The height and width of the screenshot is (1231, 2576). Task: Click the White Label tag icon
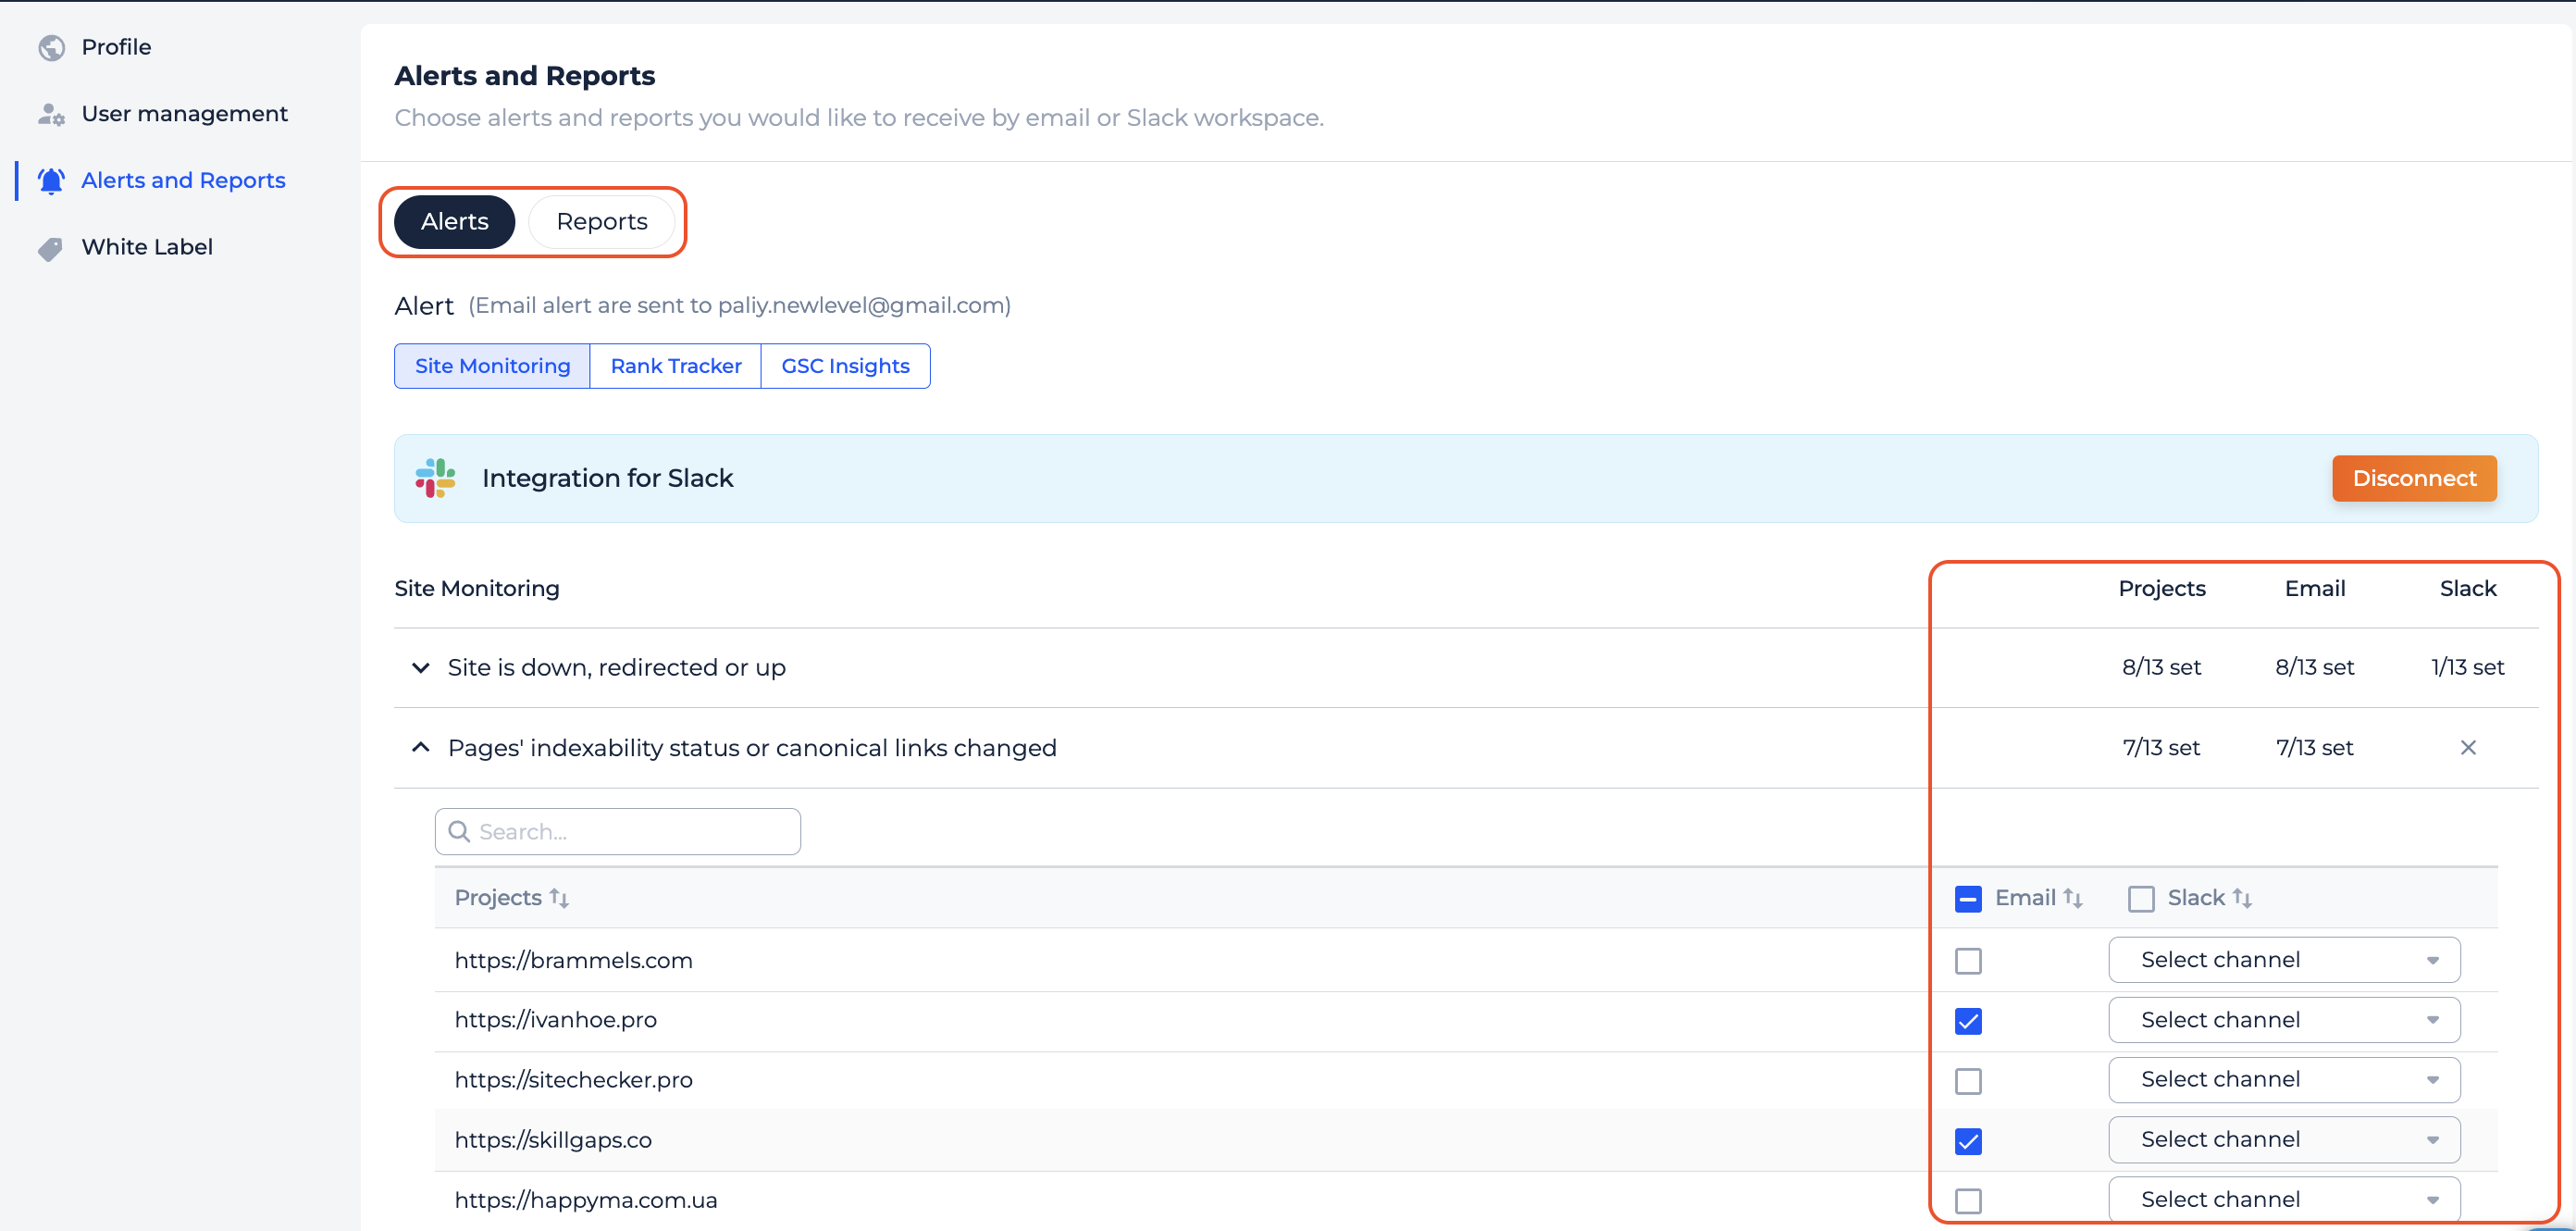pos(51,248)
